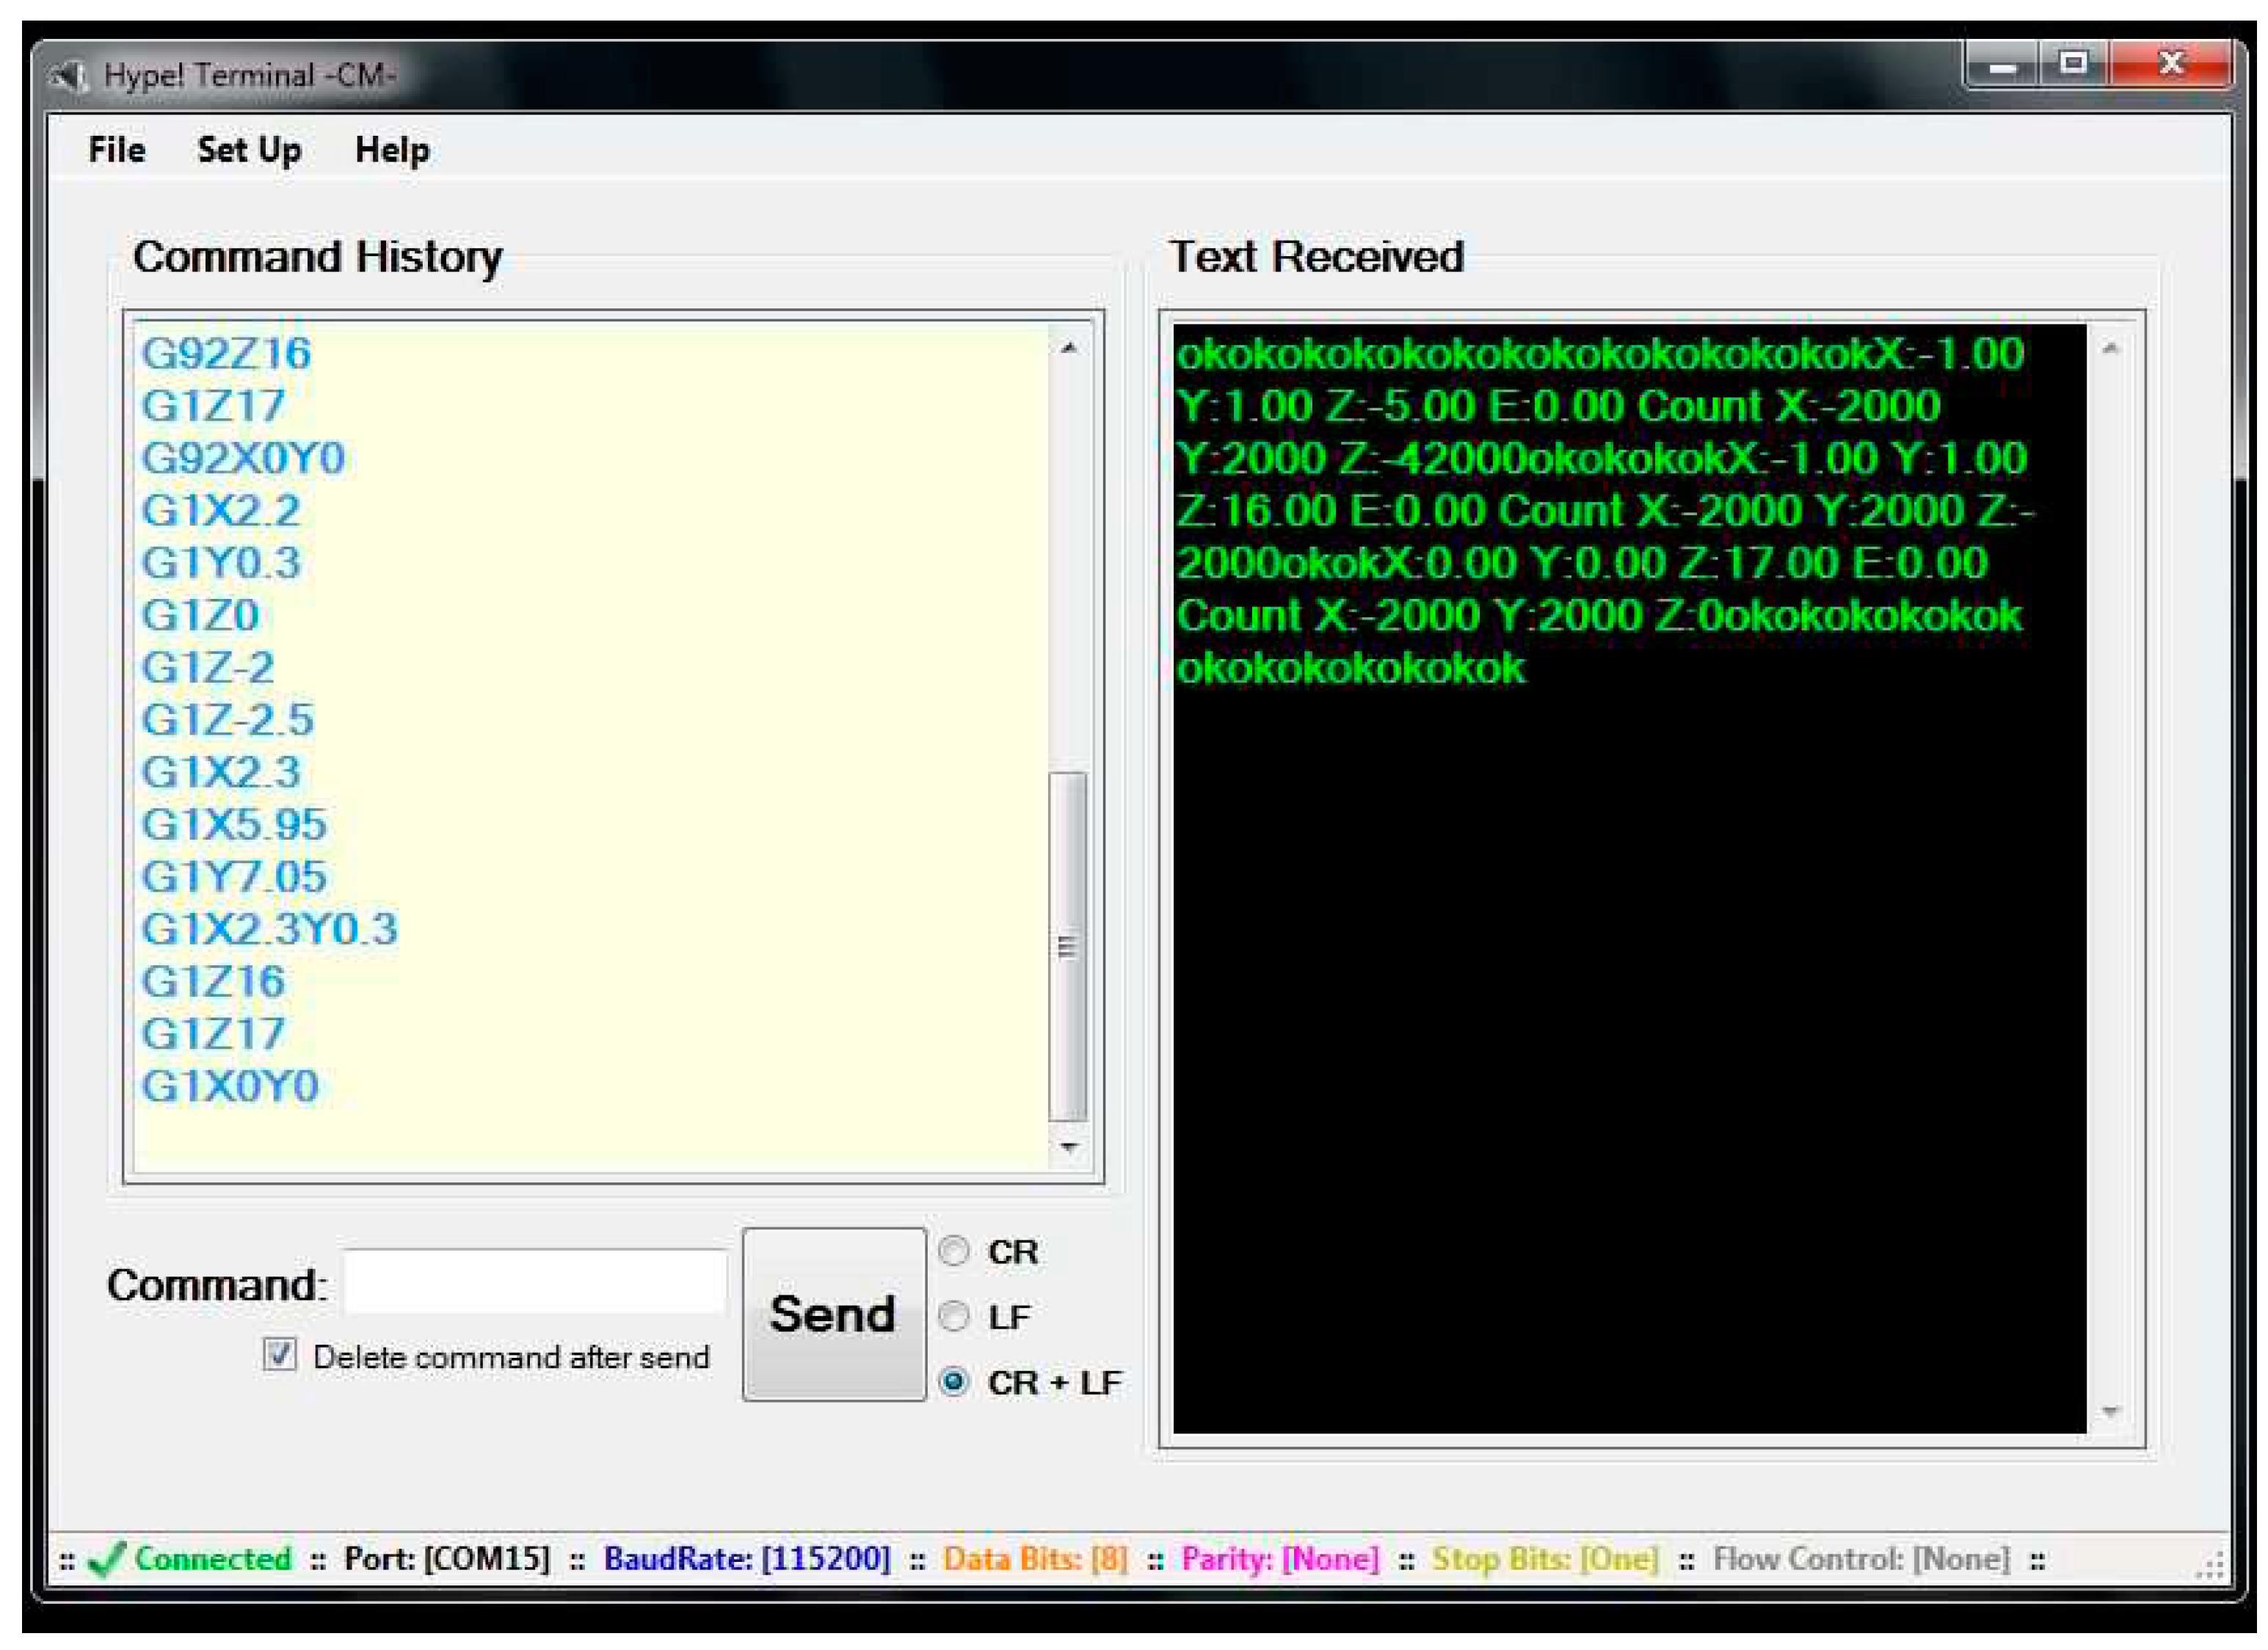Viewport: 2268px width, 1650px height.
Task: Click Text Received scroll up arrow
Action: coord(2110,348)
